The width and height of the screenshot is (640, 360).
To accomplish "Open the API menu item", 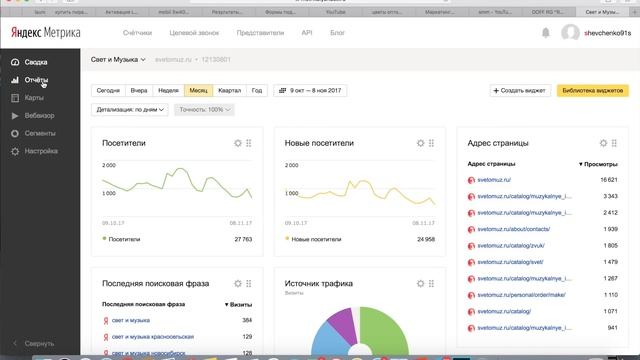I will click(x=307, y=33).
